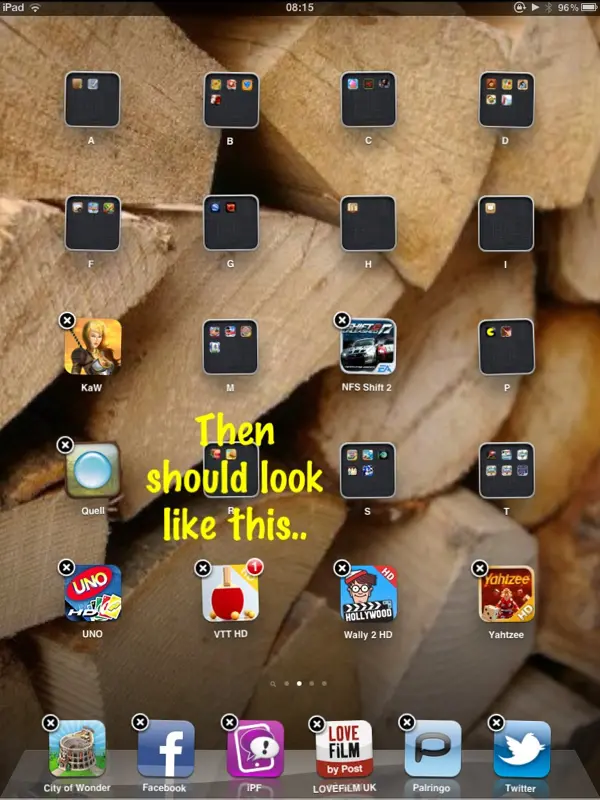Remove UNO via its delete badge

click(x=66, y=567)
